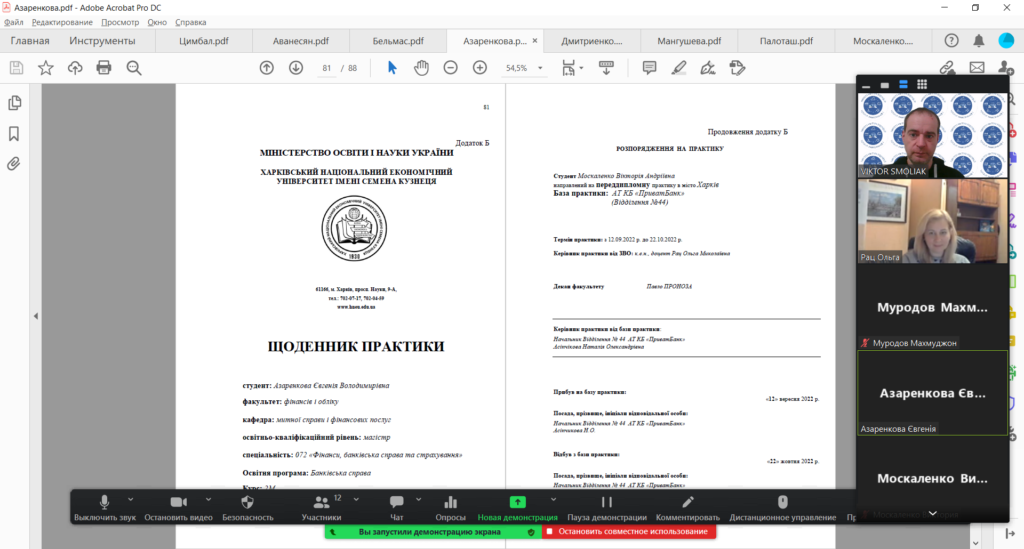Screen dimensions: 1024x549
Task: Expand audio options arrow next to microphone
Action: (131, 499)
